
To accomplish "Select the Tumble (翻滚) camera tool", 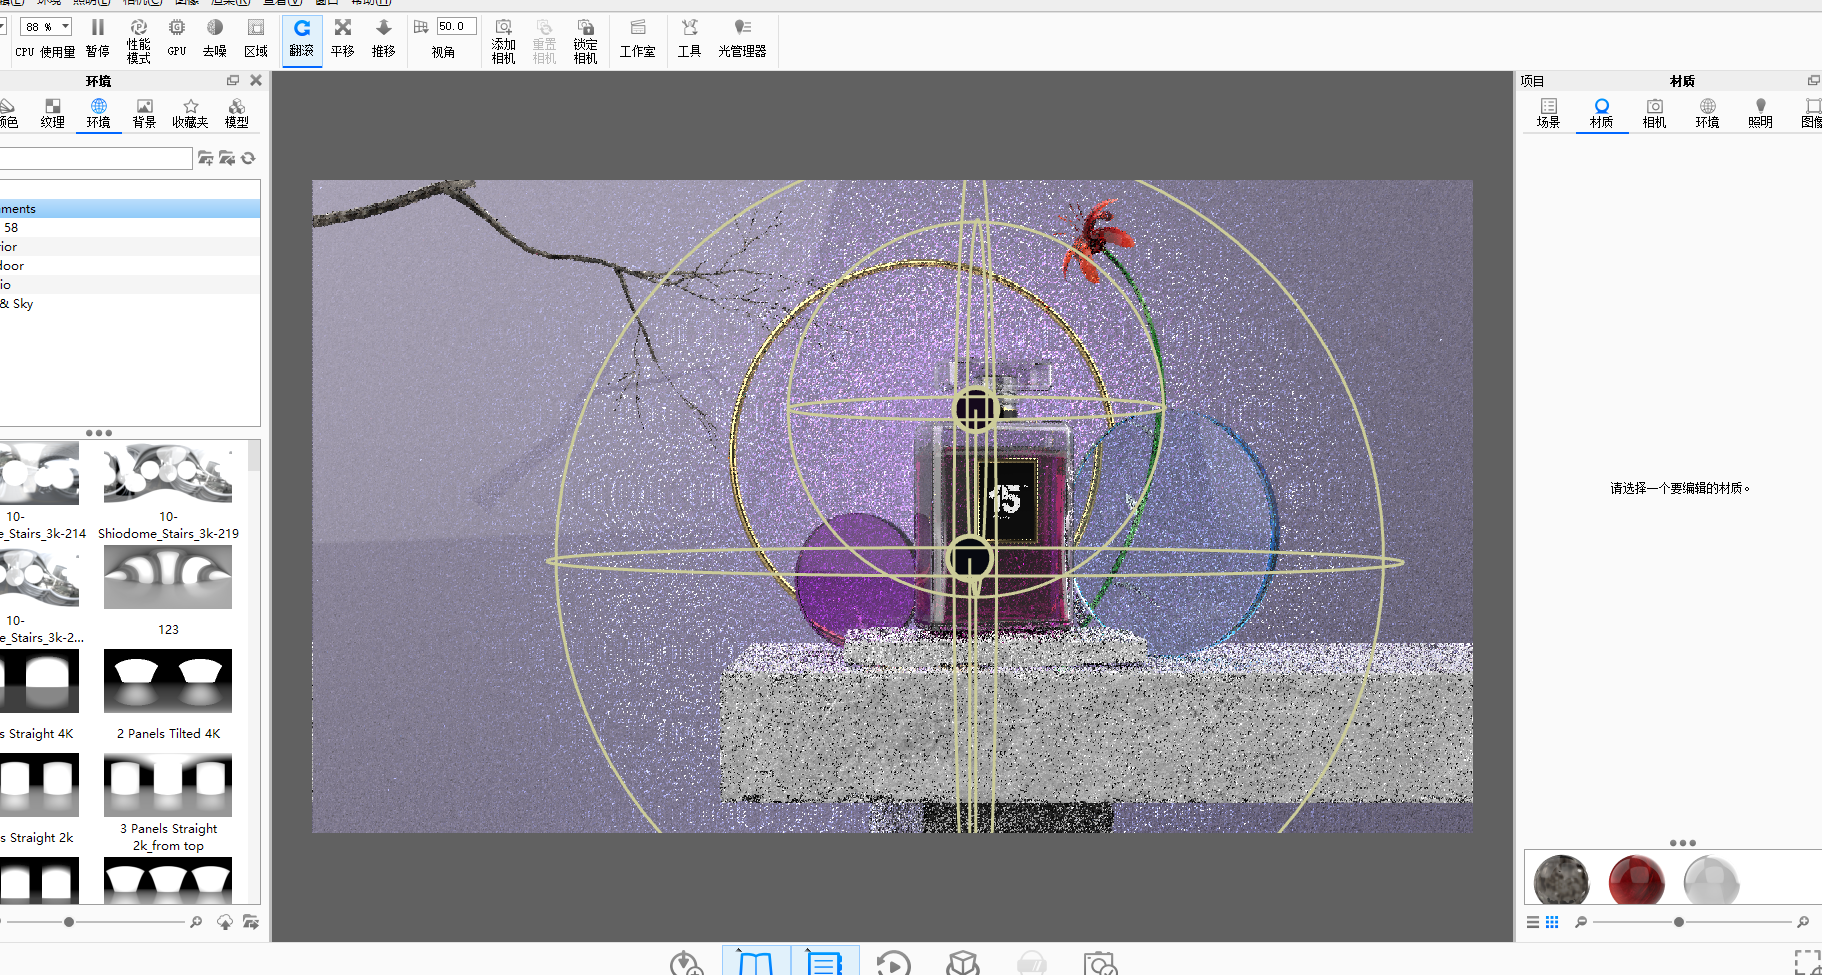I will [302, 40].
